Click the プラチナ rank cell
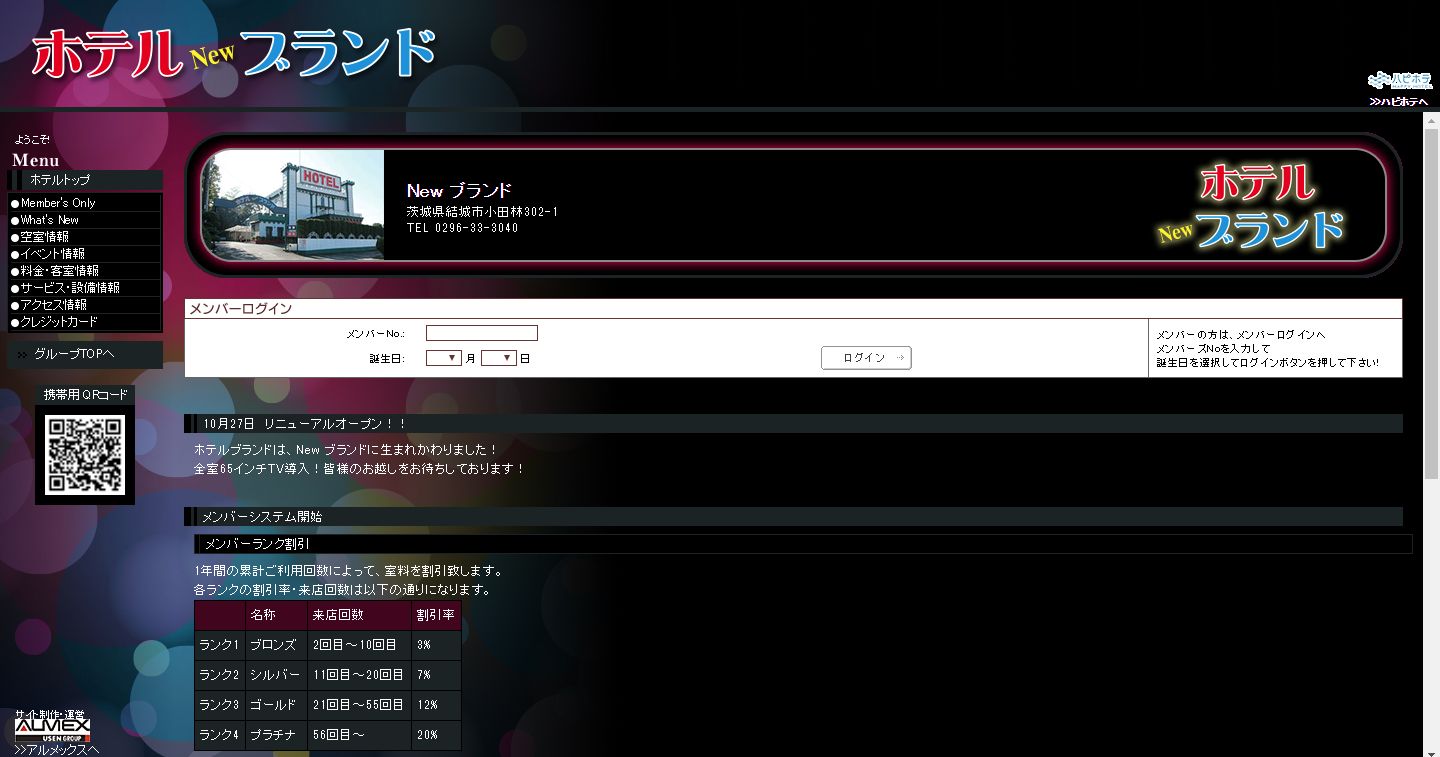The height and width of the screenshot is (757, 1440). coord(275,736)
